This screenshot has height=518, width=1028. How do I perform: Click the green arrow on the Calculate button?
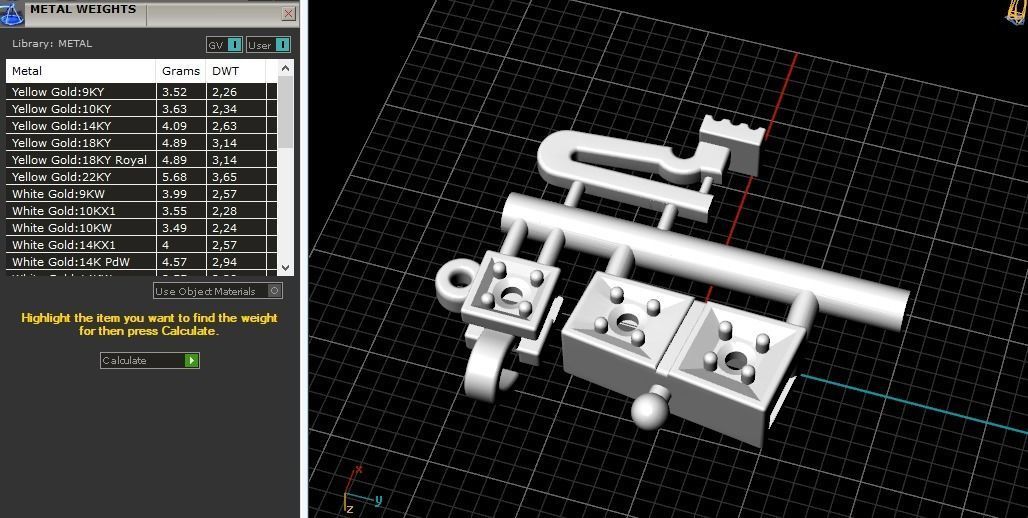[x=191, y=361]
